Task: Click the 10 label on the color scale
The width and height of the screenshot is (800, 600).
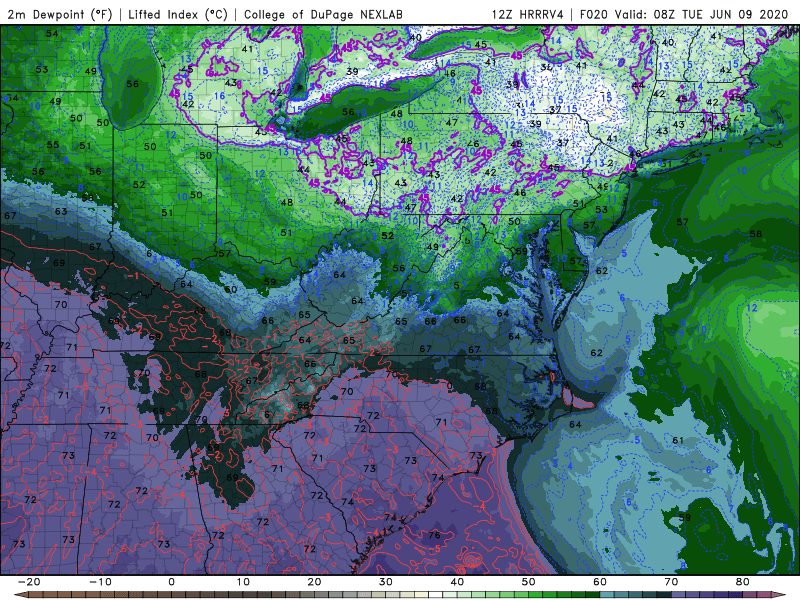Action: click(243, 582)
